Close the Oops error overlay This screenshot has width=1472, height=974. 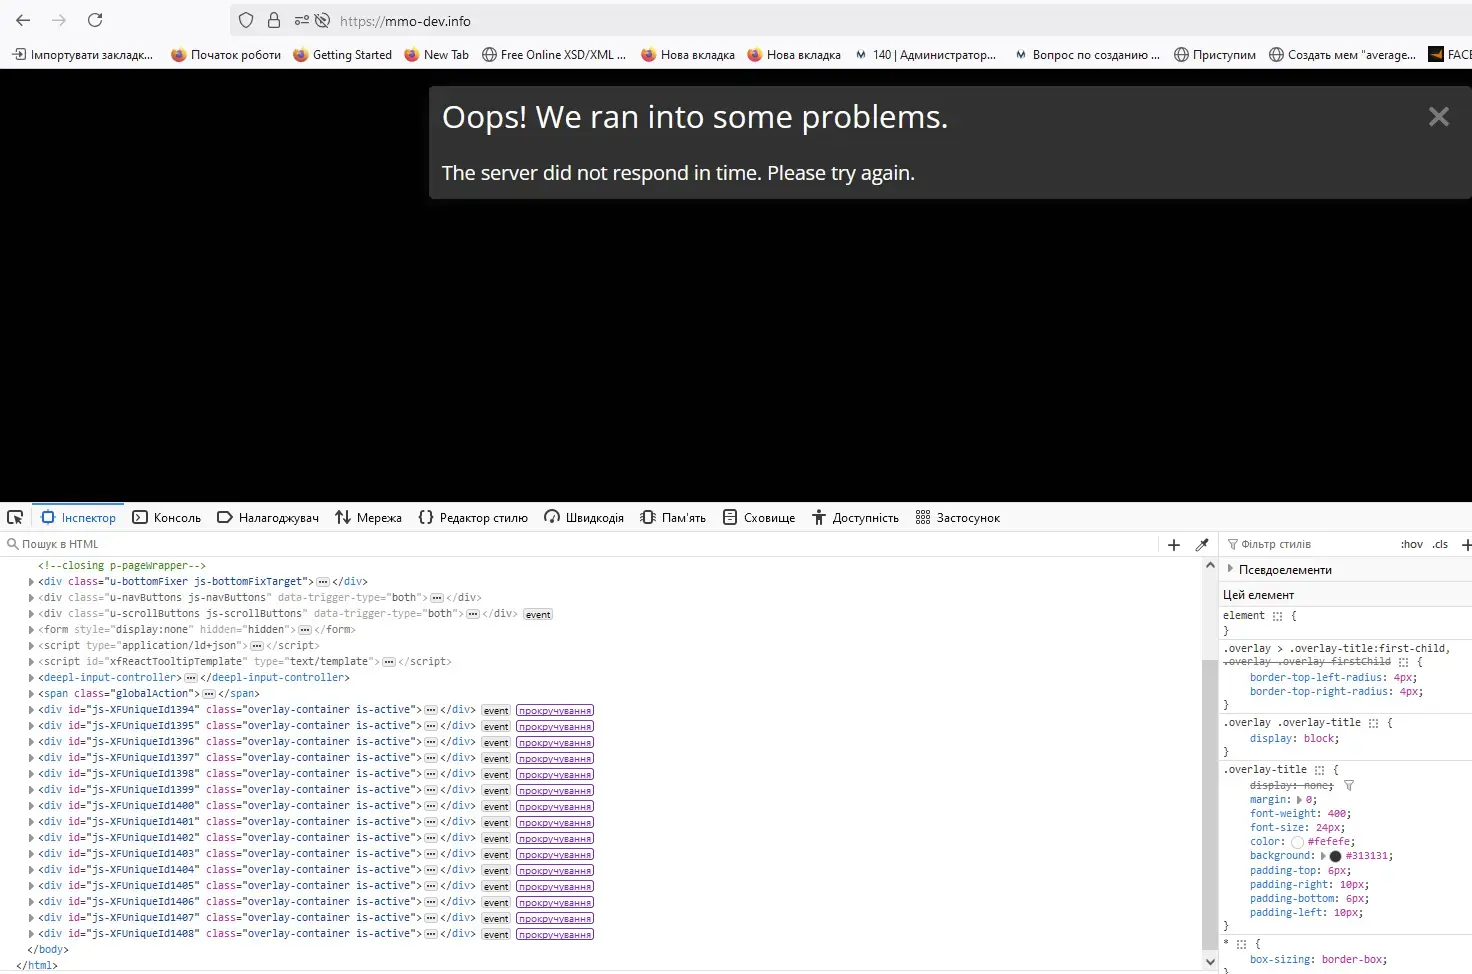point(1438,117)
